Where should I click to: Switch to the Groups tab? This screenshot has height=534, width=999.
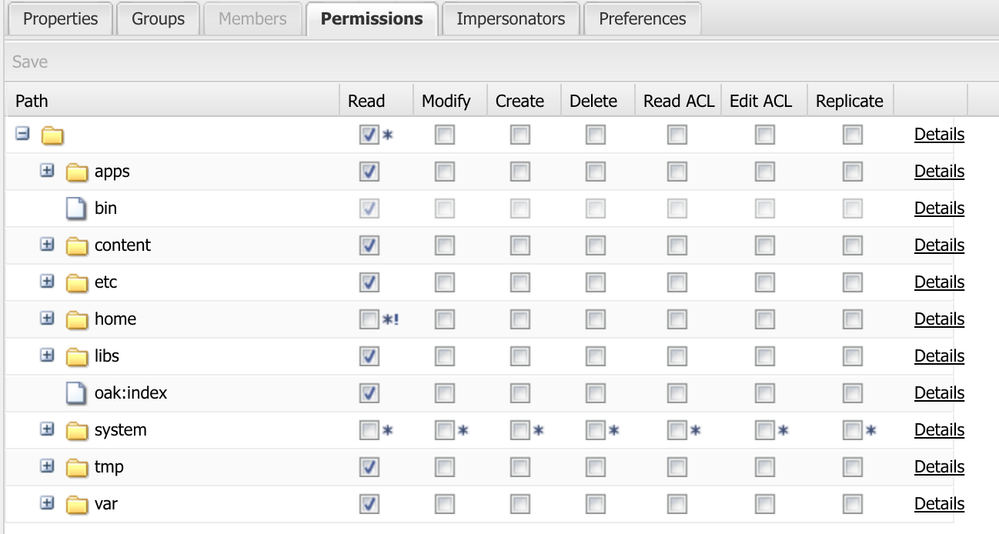(x=158, y=18)
